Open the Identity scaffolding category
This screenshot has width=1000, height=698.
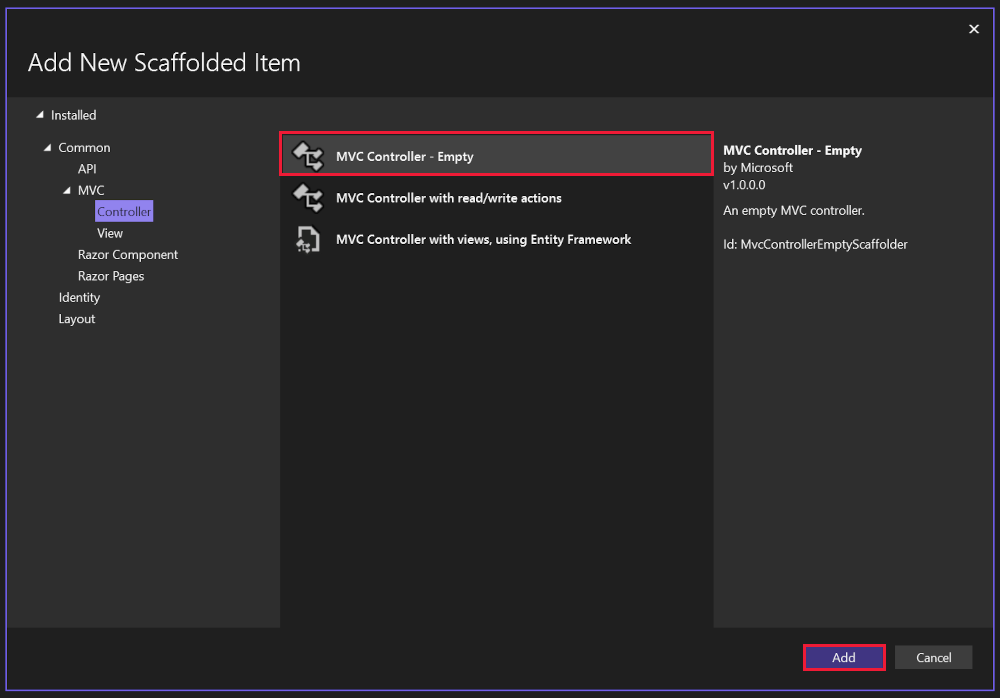[79, 297]
